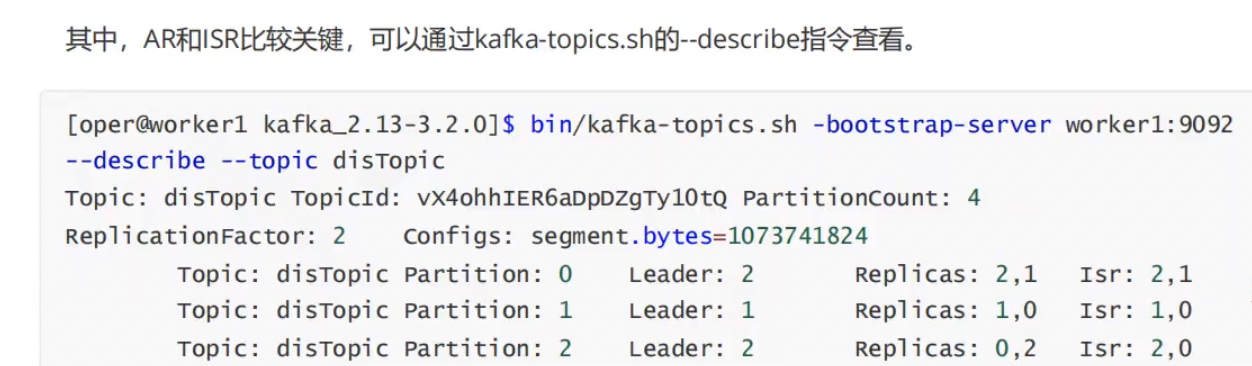Screen dimensions: 1252x366
Task: Click 'Replicas: 1,0' text
Action: [x=945, y=311]
